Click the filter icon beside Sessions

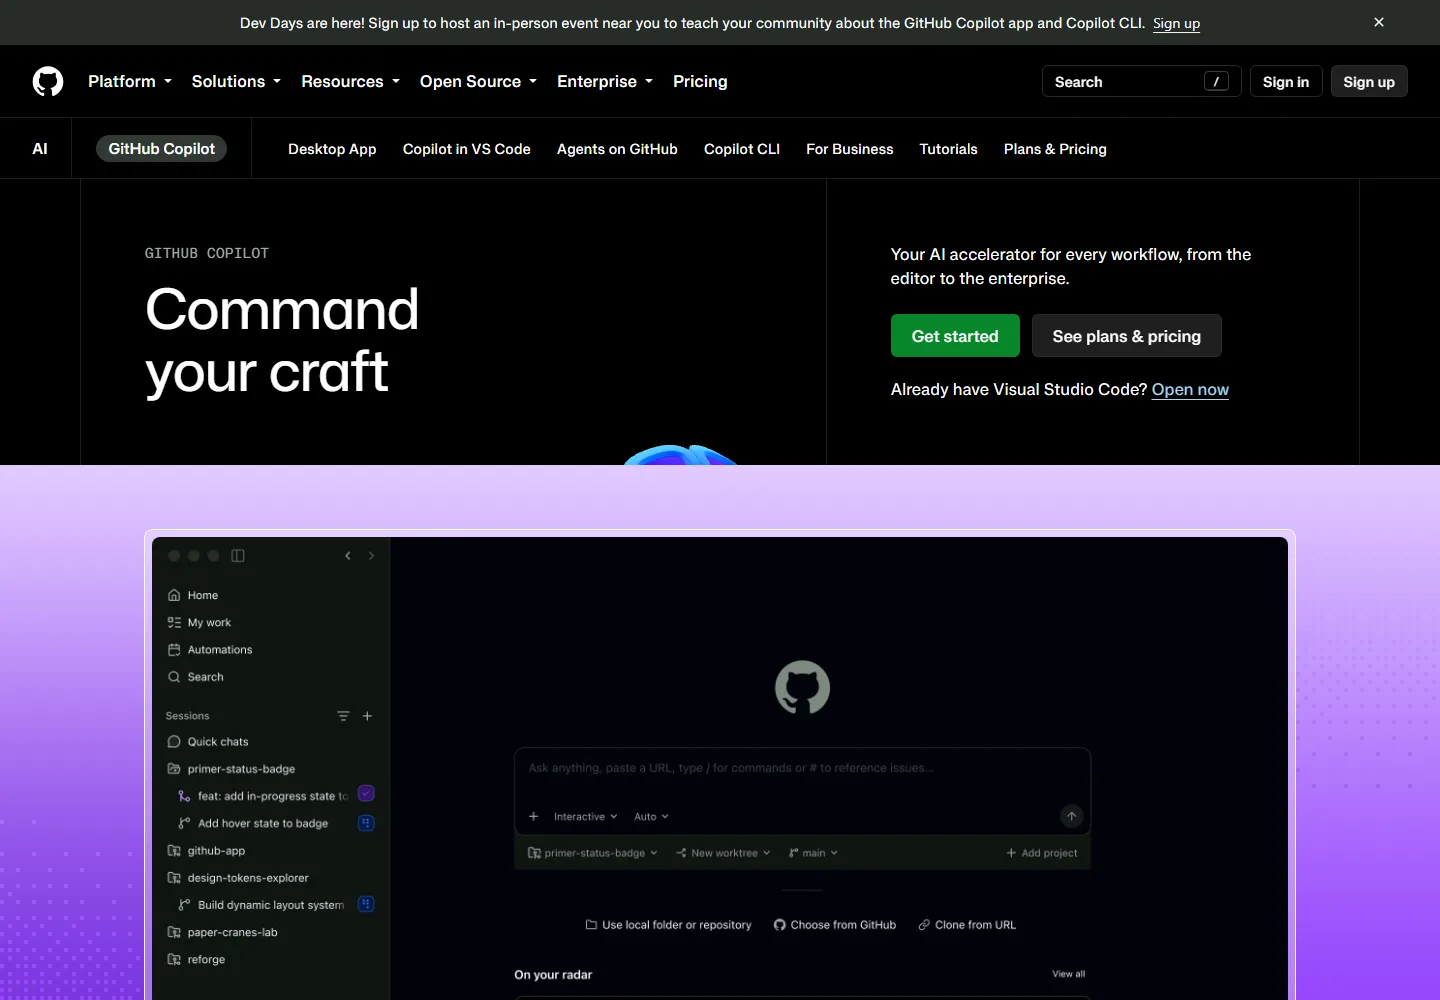(343, 716)
